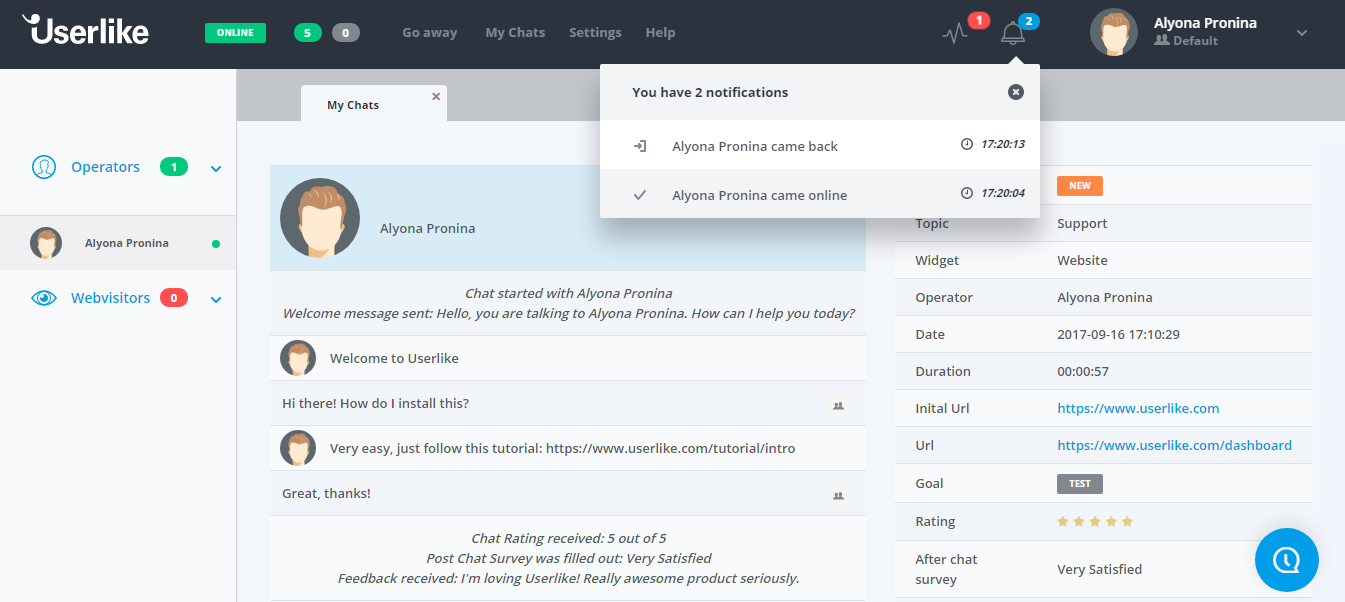Click the Userlike logo
This screenshot has width=1345, height=602.
click(86, 31)
